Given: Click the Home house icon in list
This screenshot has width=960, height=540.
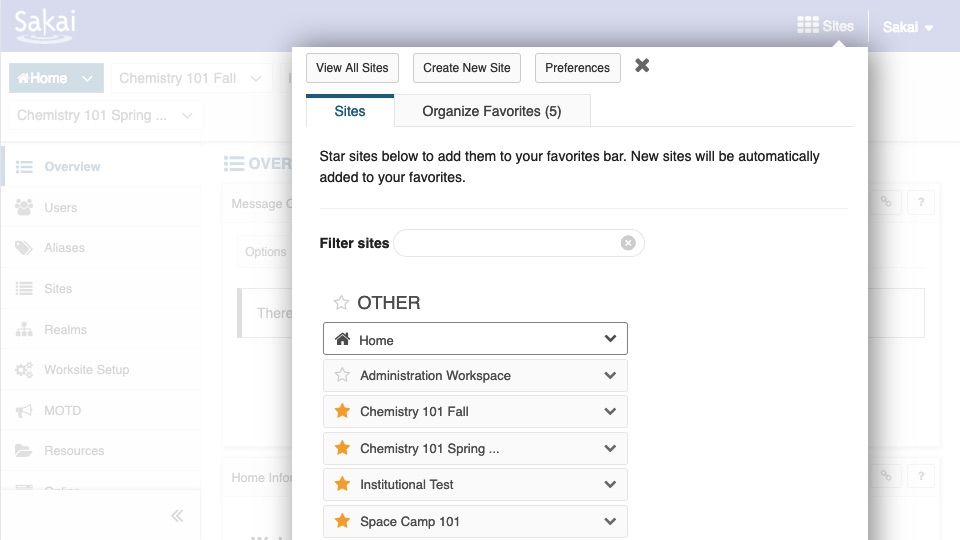Looking at the screenshot, I should tap(342, 339).
